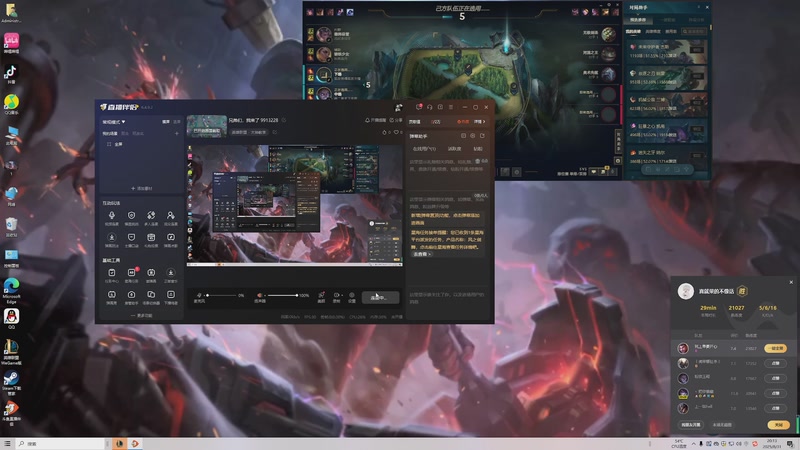Open the tool icon with the red badge
The height and width of the screenshot is (450, 800).
click(x=132, y=273)
